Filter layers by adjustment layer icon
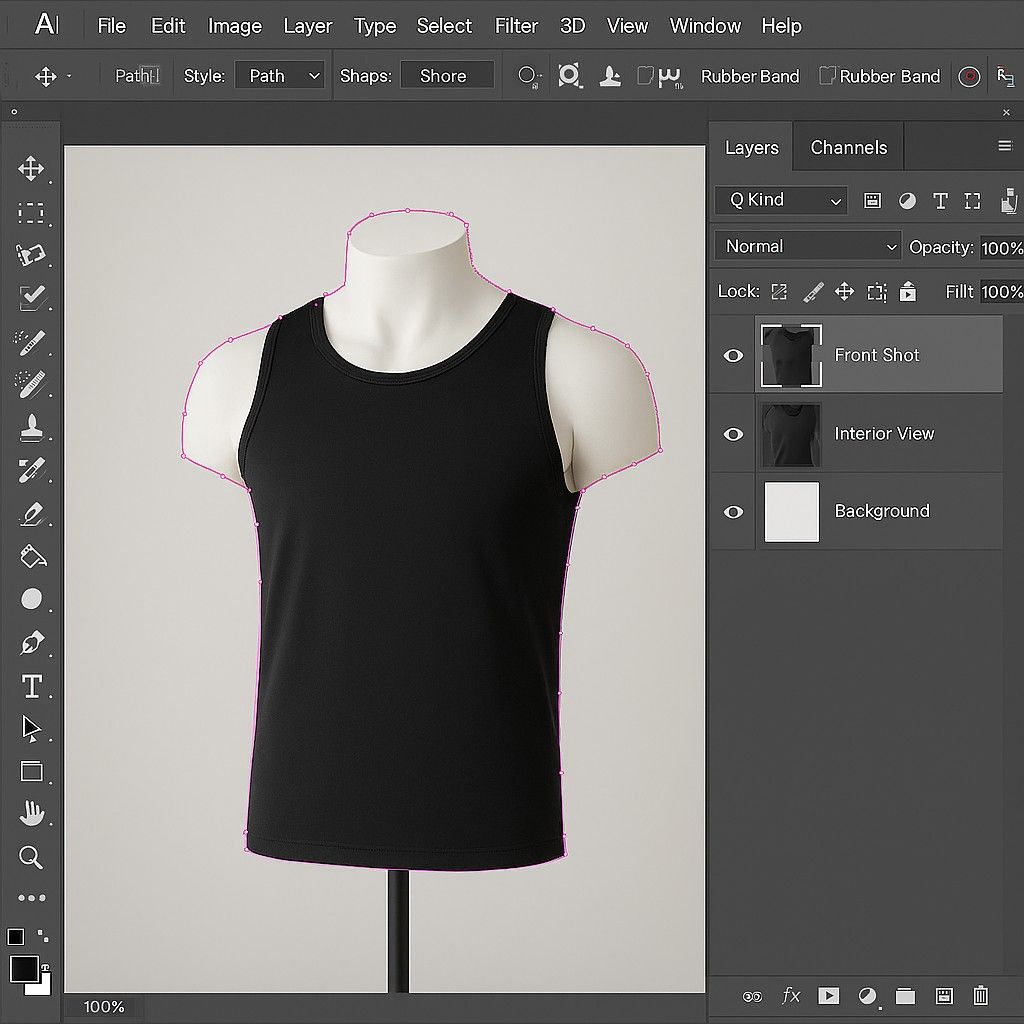Screen dimensions: 1024x1024 pyautogui.click(x=907, y=200)
